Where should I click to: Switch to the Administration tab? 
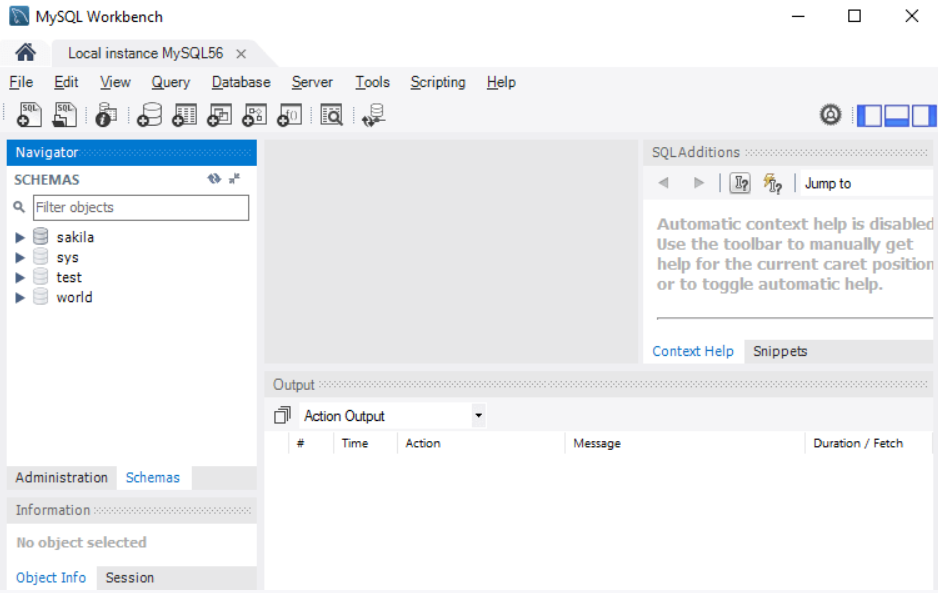[x=62, y=478]
